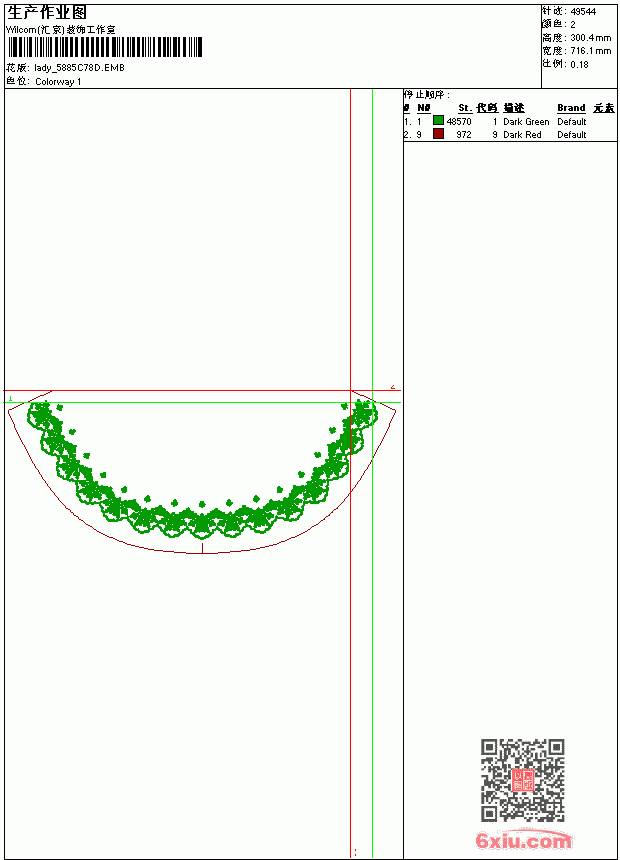Select stitch count 972 in row 2
Viewport: 620px width, 860px height.
click(x=464, y=135)
